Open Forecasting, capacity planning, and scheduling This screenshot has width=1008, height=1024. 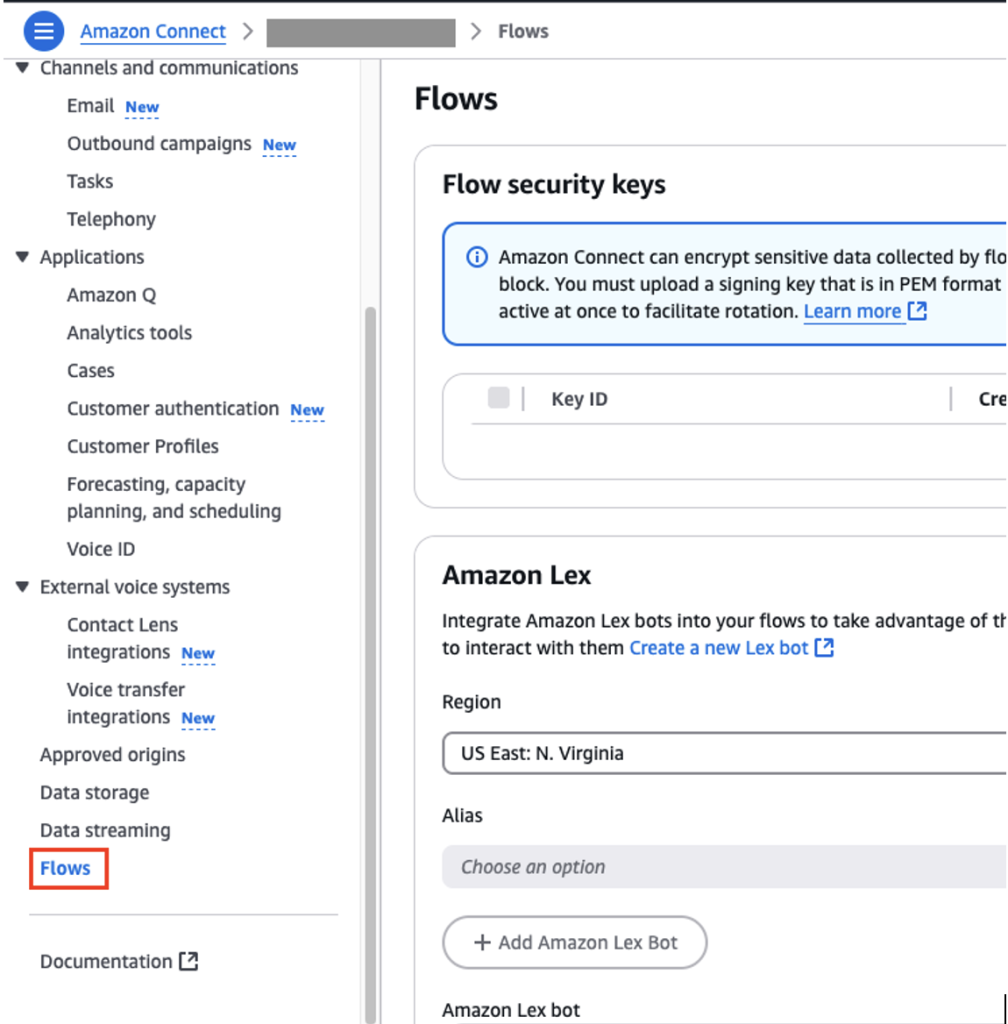coord(174,498)
